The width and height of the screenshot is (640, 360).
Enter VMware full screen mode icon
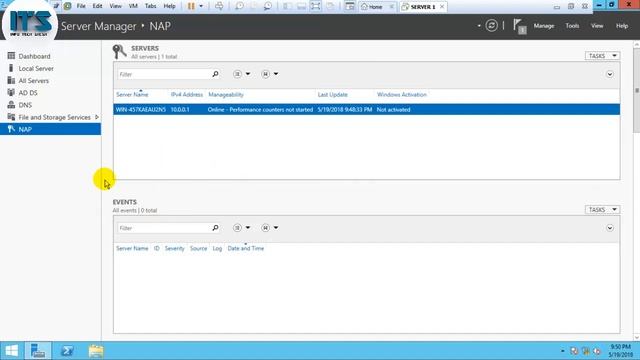point(316,6)
